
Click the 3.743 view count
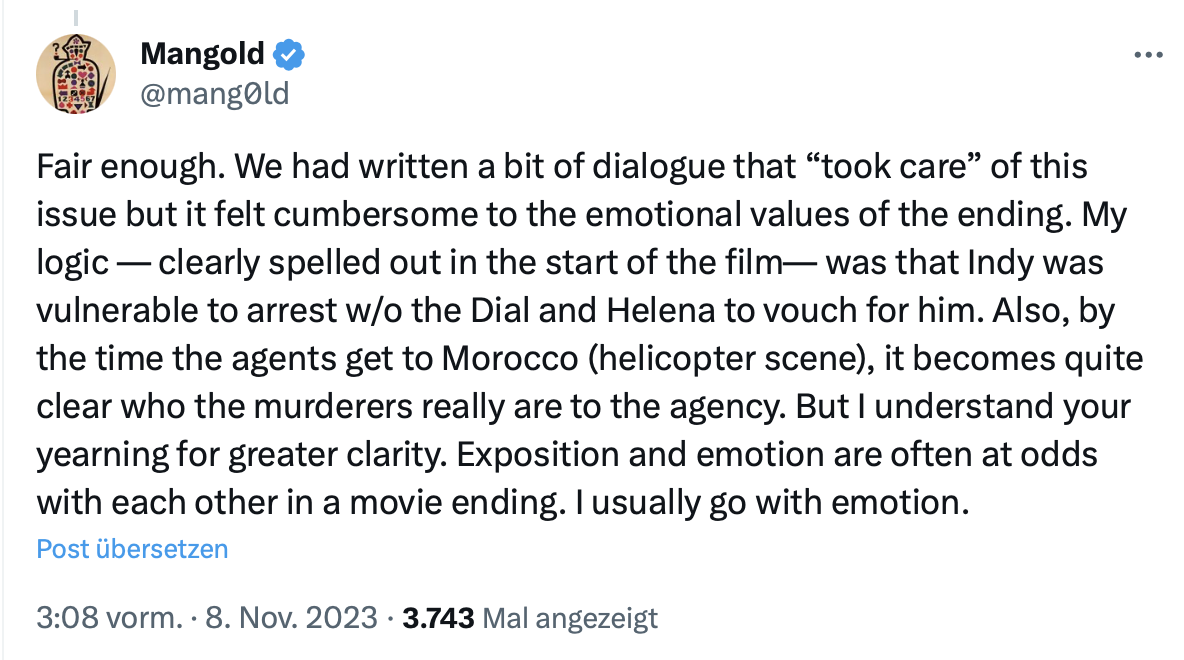point(437,619)
